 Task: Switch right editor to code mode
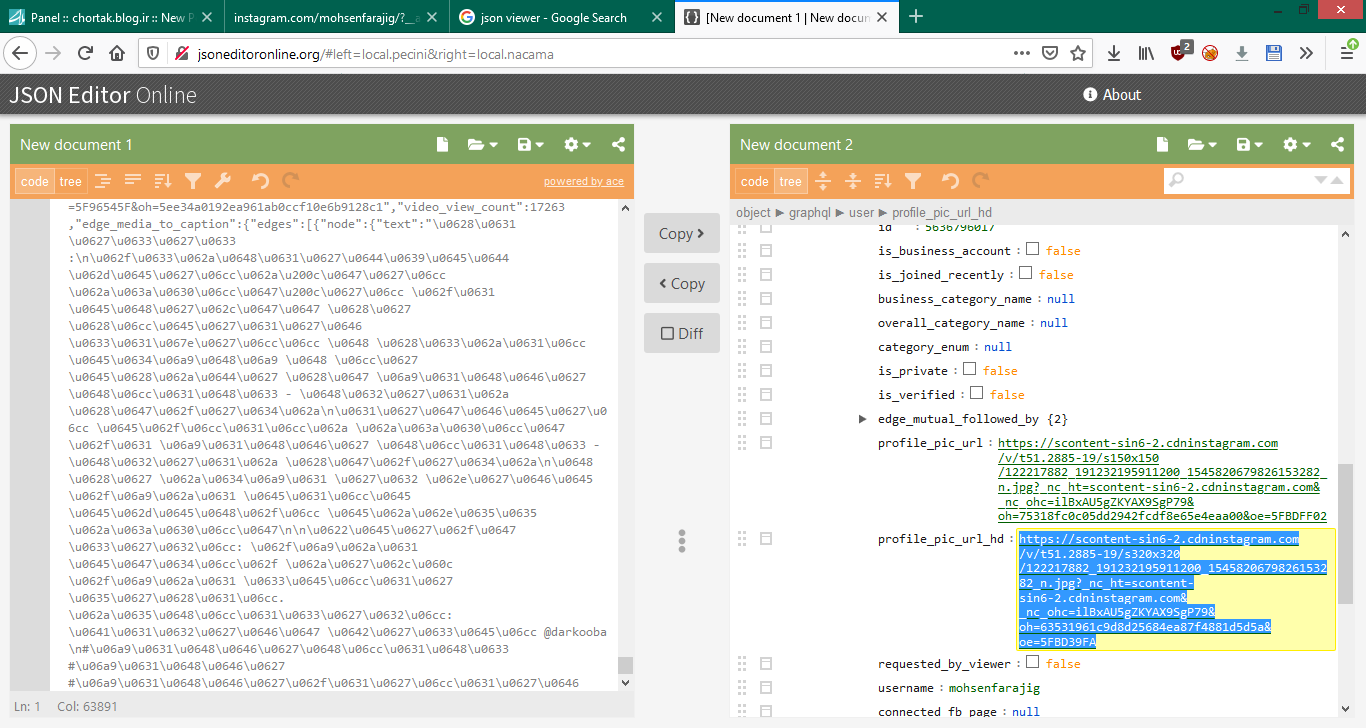(755, 181)
